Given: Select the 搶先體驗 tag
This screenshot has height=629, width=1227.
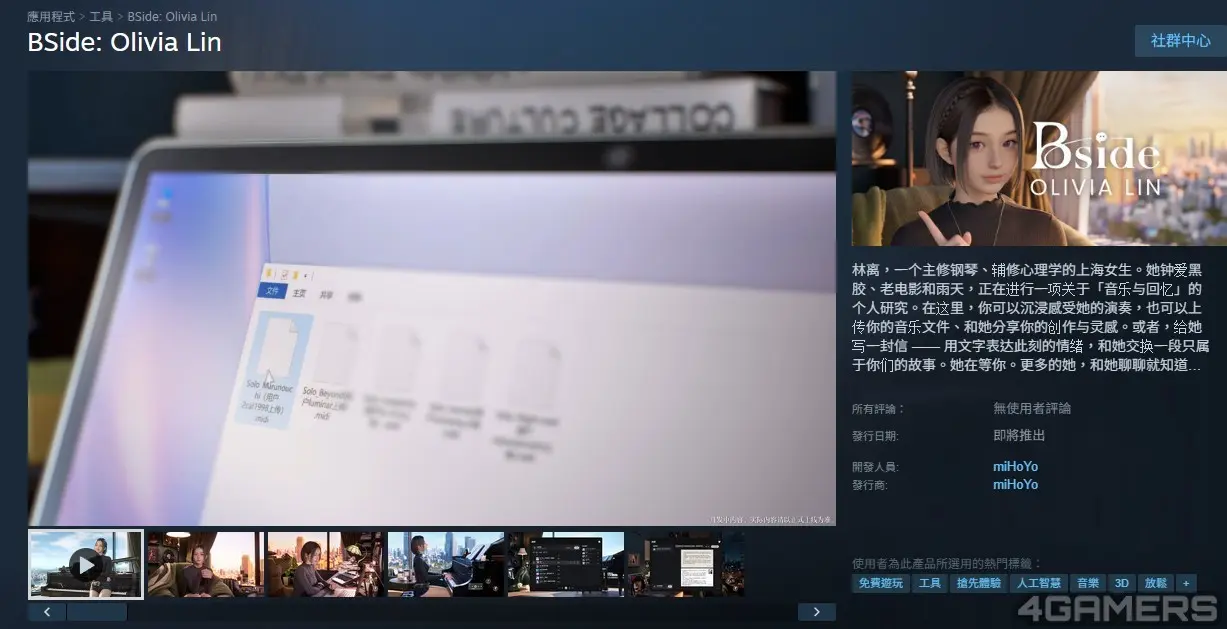Looking at the screenshot, I should point(979,583).
